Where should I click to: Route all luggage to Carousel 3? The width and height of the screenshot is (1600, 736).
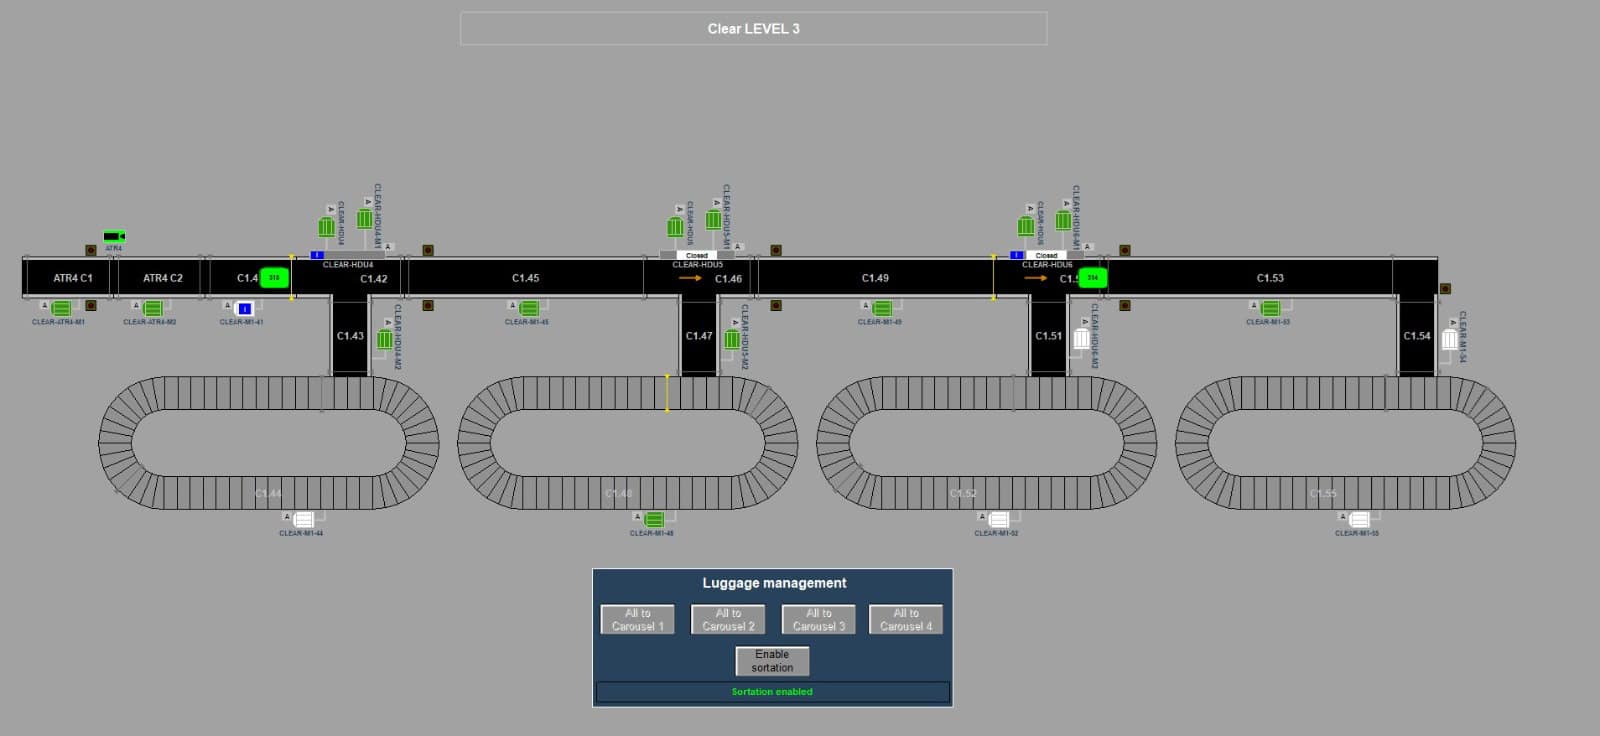[818, 620]
